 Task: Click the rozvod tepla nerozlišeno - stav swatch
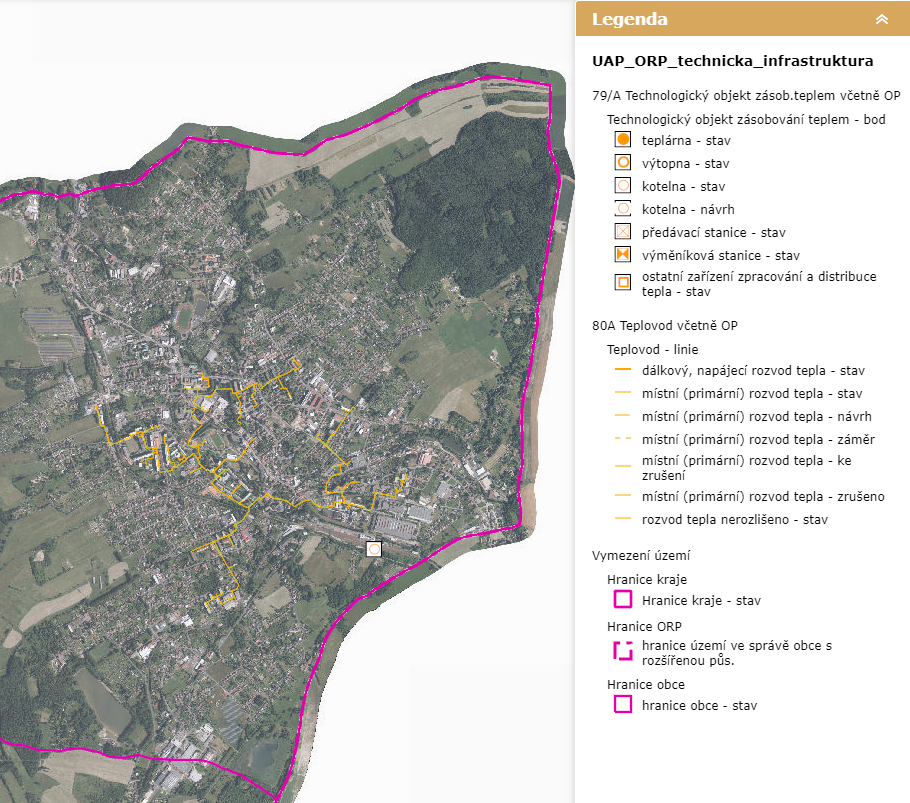(x=623, y=519)
